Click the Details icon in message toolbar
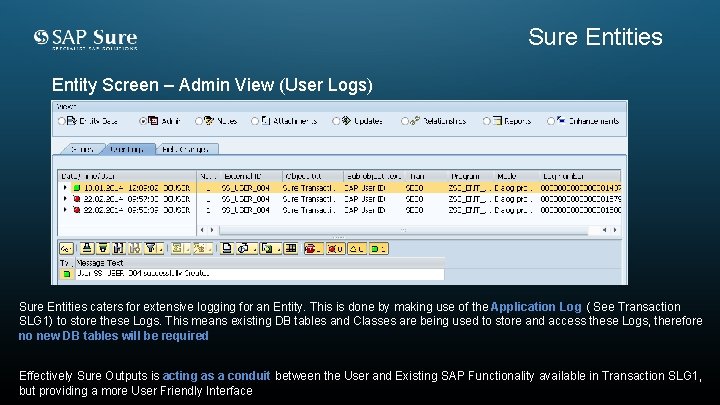The image size is (720, 405). [x=66, y=249]
